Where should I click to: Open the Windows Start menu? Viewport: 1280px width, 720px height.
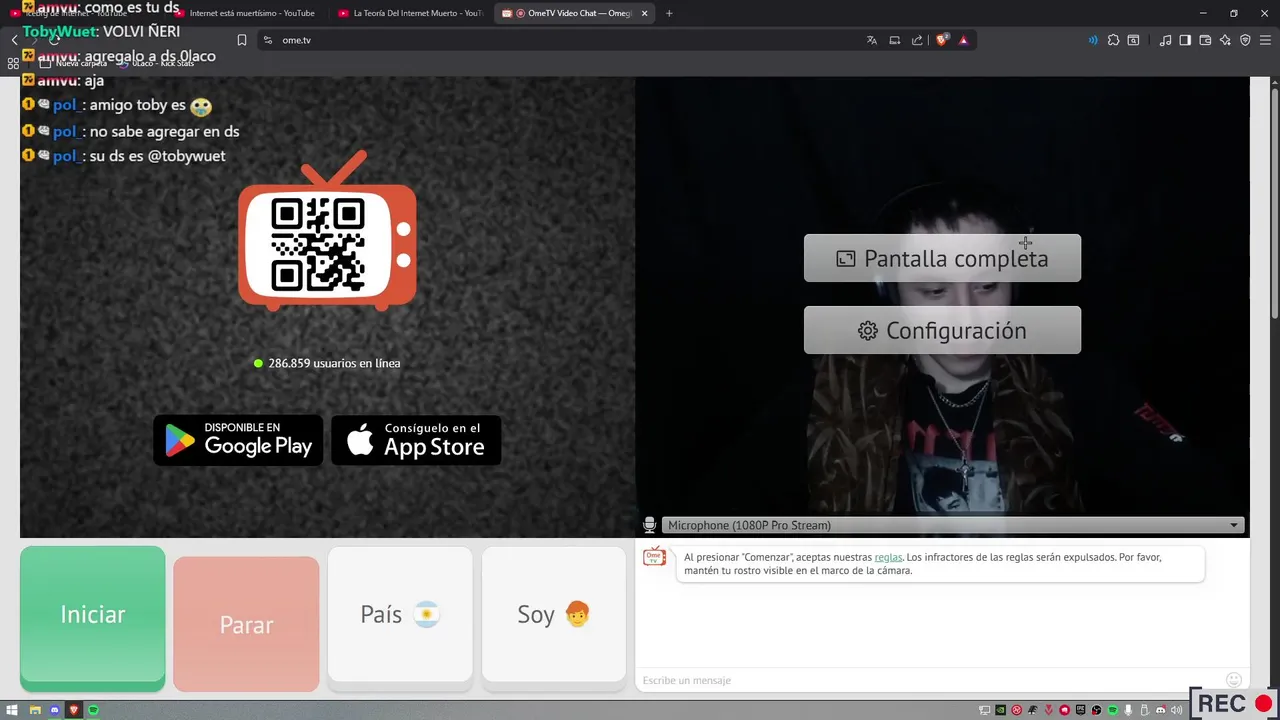tap(13, 710)
